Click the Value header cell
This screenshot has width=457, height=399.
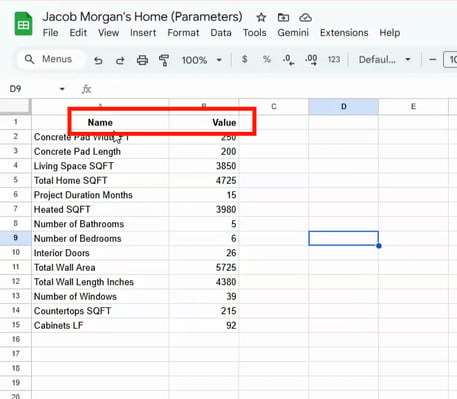[x=204, y=122]
